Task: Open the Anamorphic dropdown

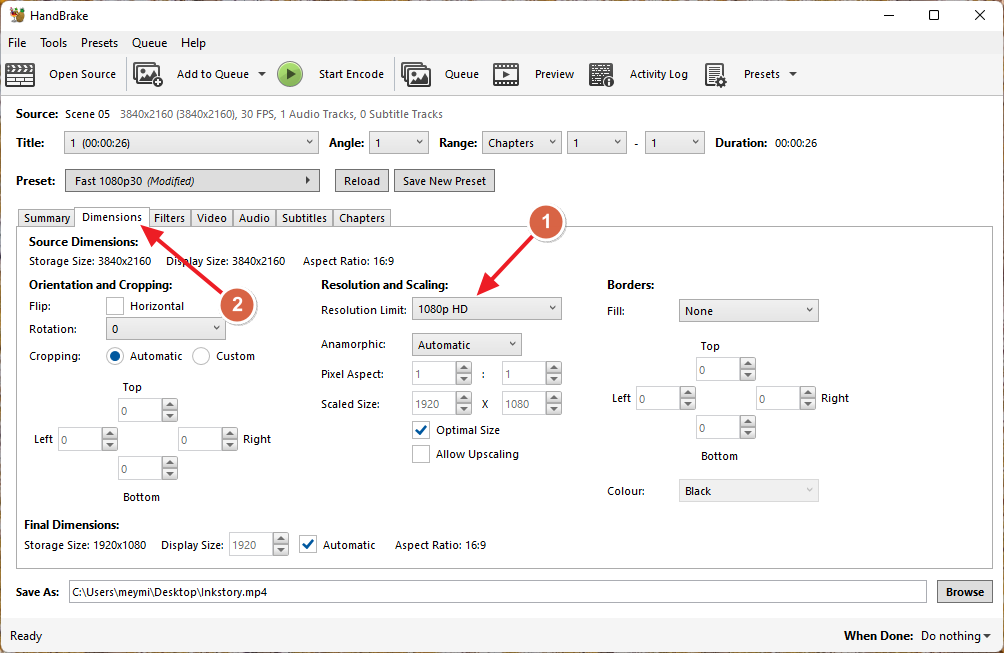Action: 467,345
